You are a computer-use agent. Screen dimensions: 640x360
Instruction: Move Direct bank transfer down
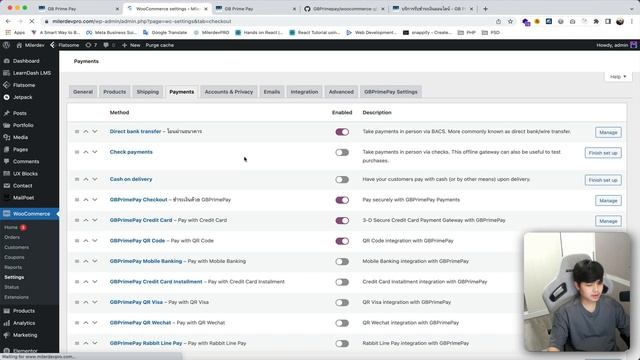pyautogui.click(x=95, y=131)
